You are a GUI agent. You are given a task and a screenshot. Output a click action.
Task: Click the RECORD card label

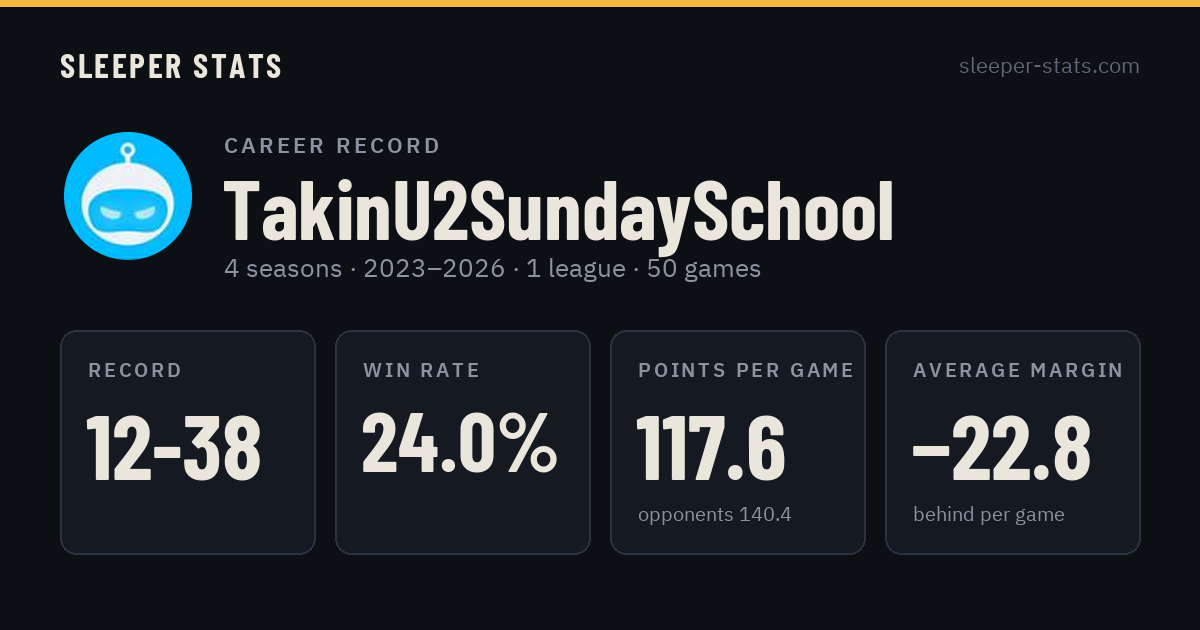[x=135, y=371]
